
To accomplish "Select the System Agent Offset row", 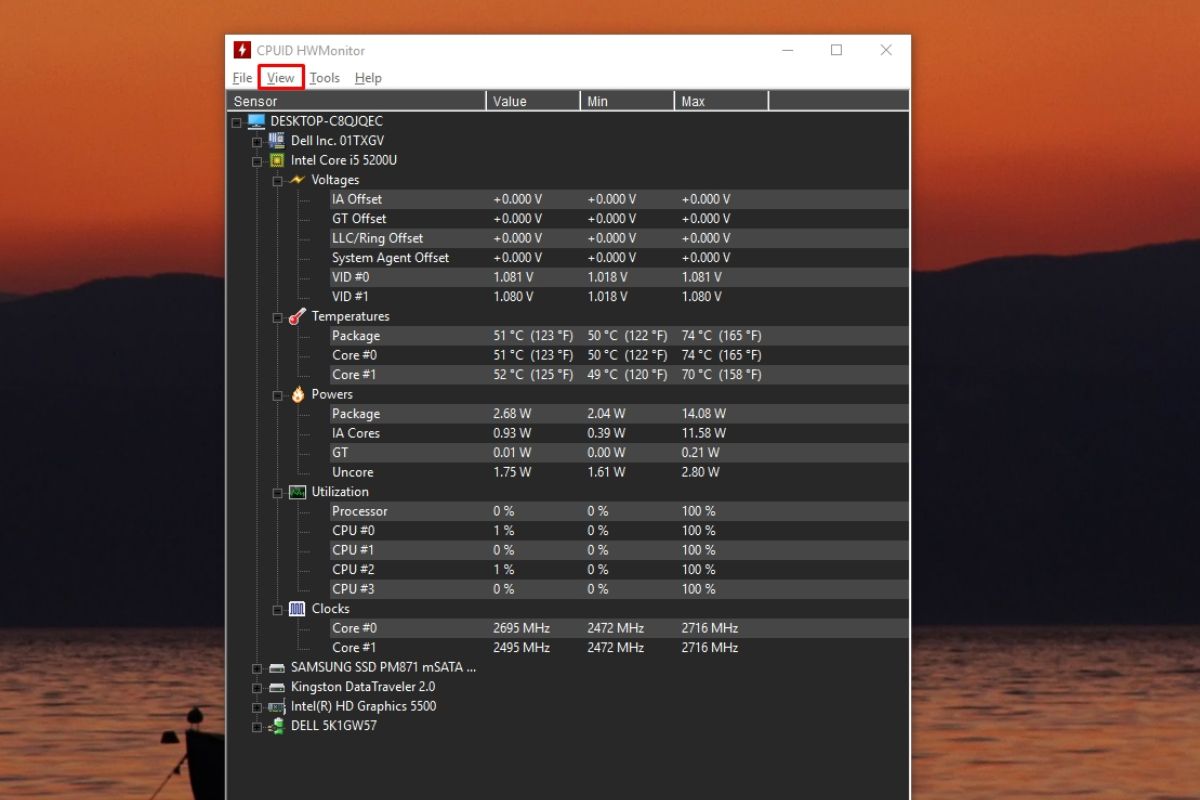I will point(619,258).
